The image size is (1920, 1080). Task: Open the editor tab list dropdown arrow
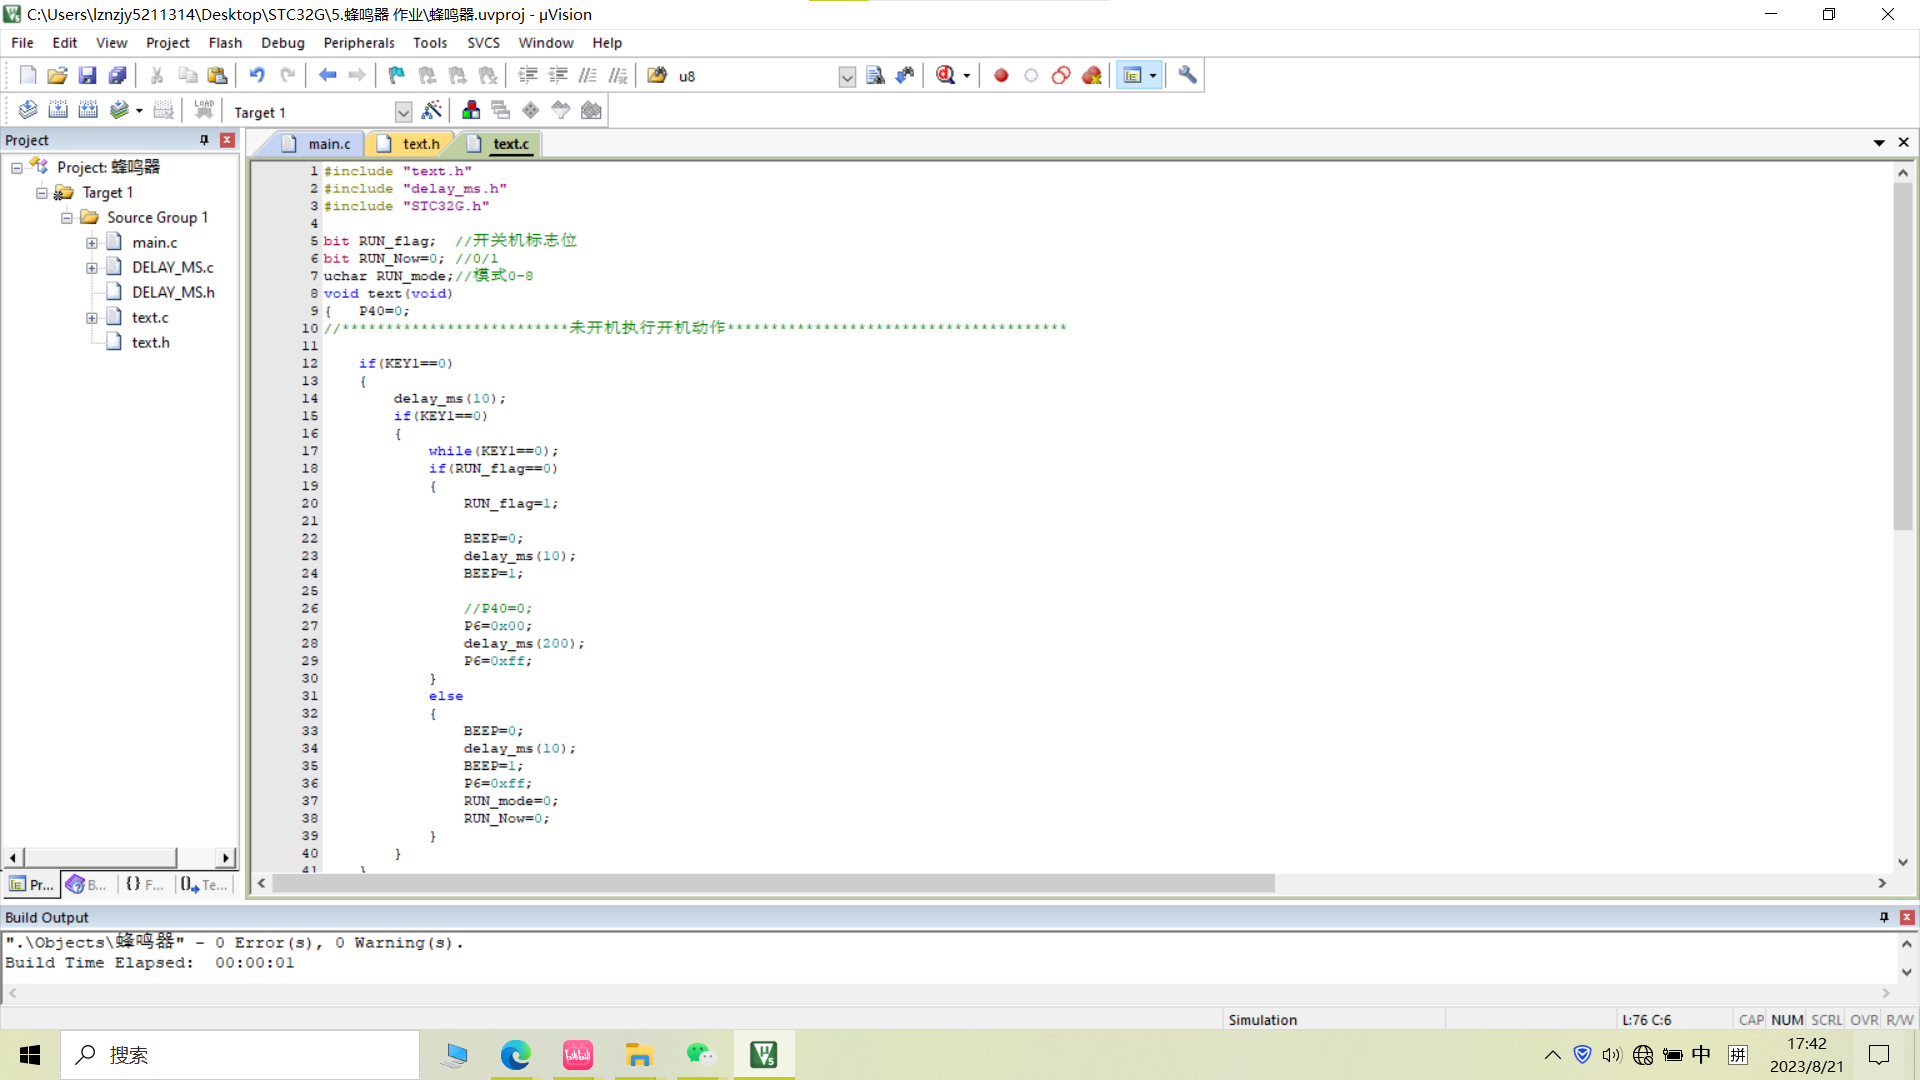(x=1879, y=143)
